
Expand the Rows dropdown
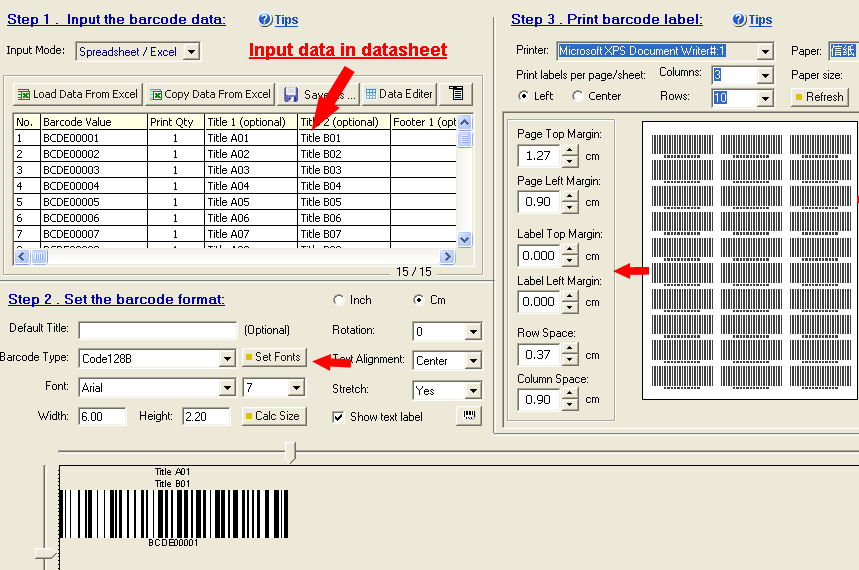(765, 99)
